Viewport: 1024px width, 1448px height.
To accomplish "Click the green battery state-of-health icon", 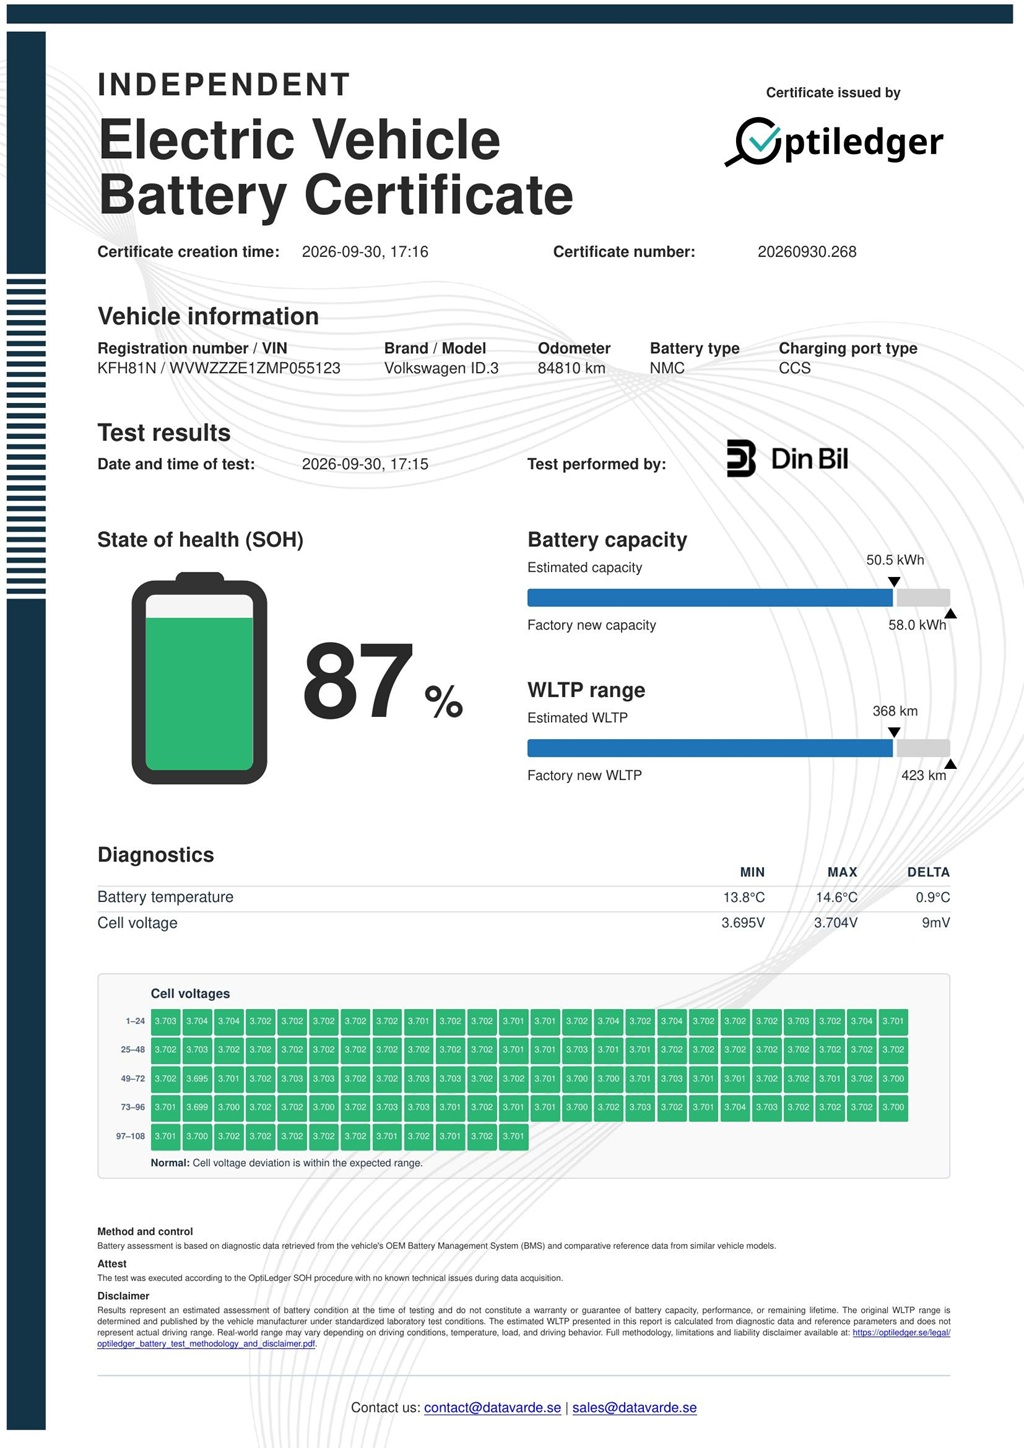I will coord(199,678).
